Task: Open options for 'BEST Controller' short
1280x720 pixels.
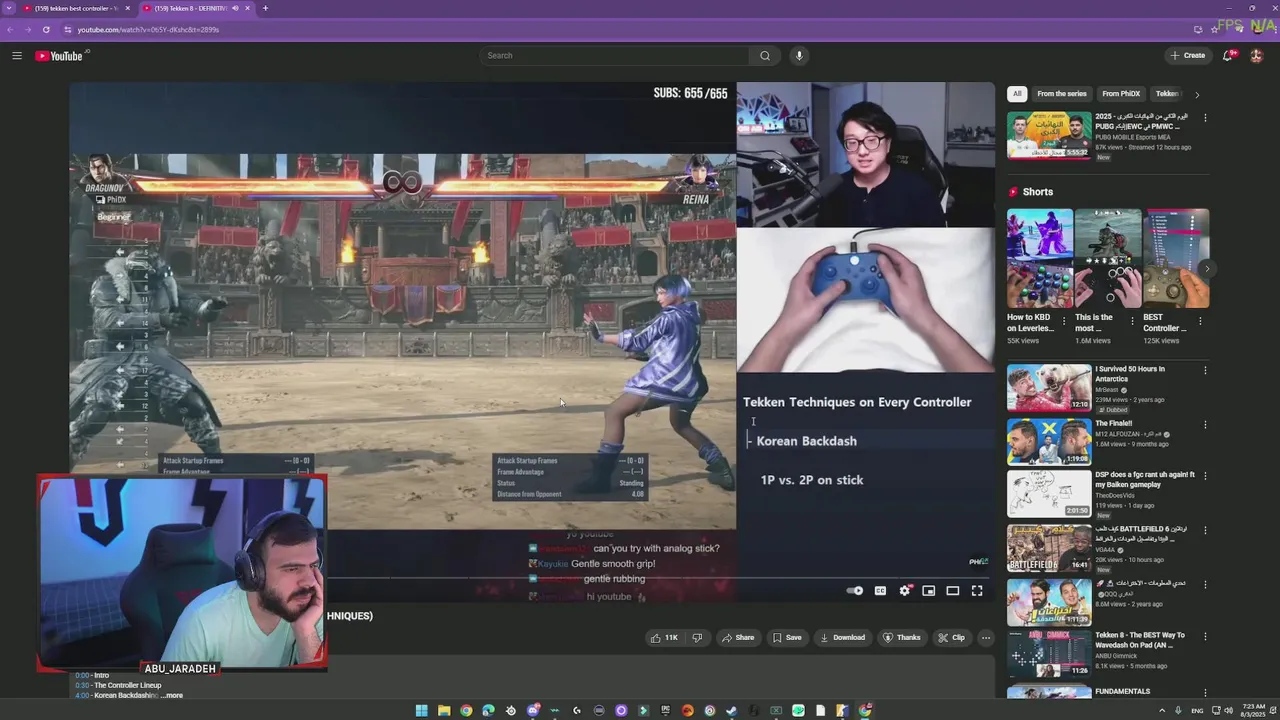Action: click(x=1200, y=321)
